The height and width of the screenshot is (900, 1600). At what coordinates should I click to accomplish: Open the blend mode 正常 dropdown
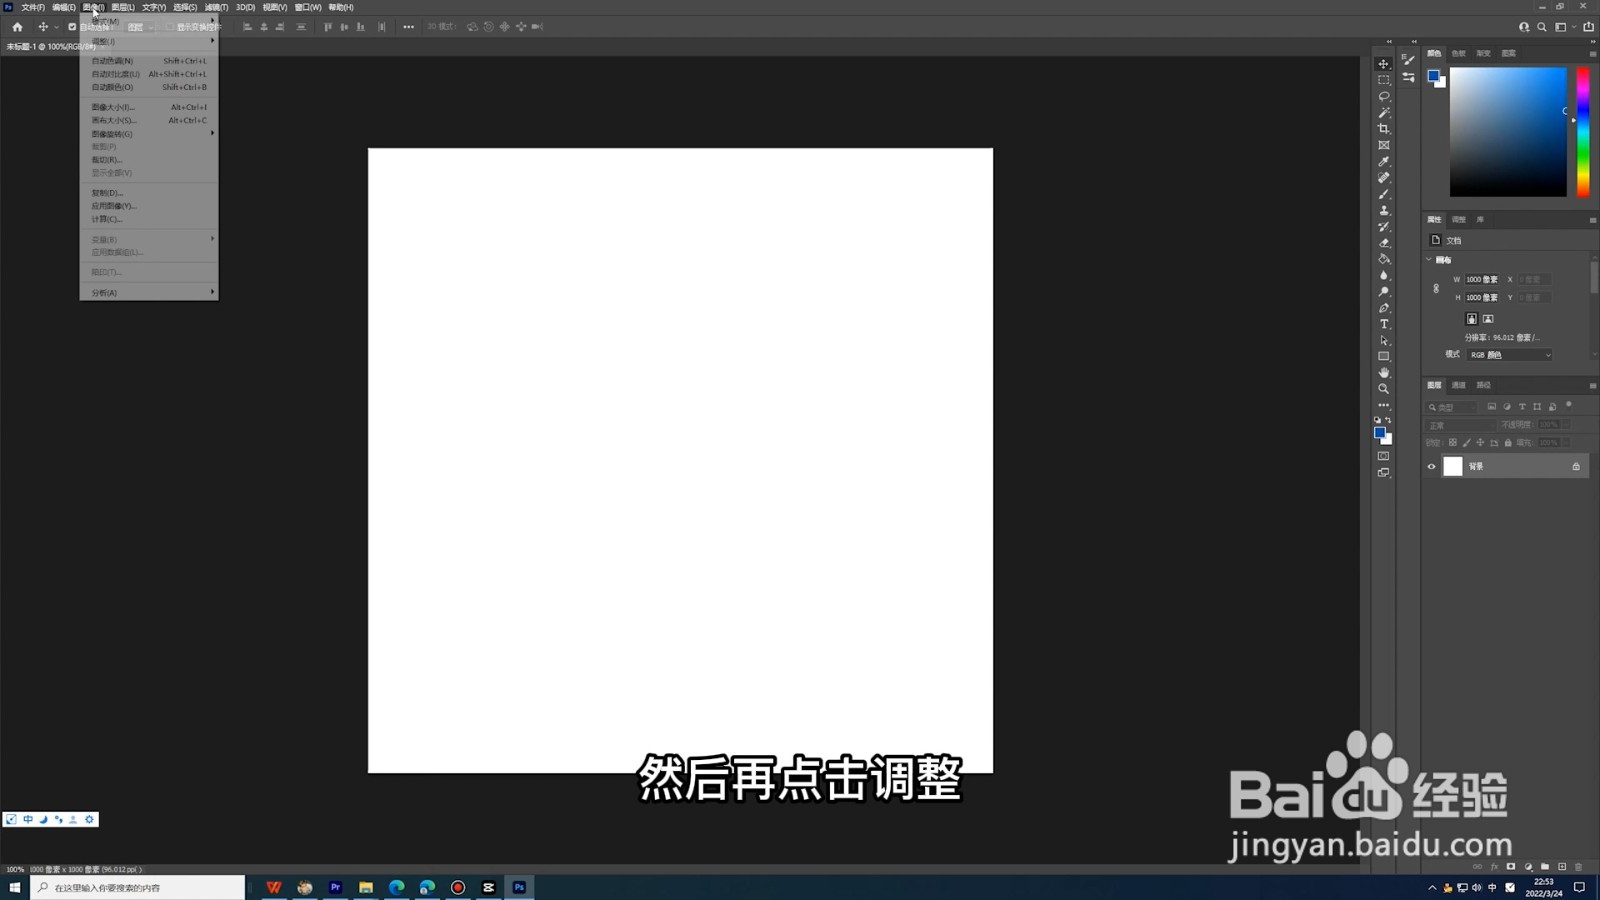[1461, 425]
